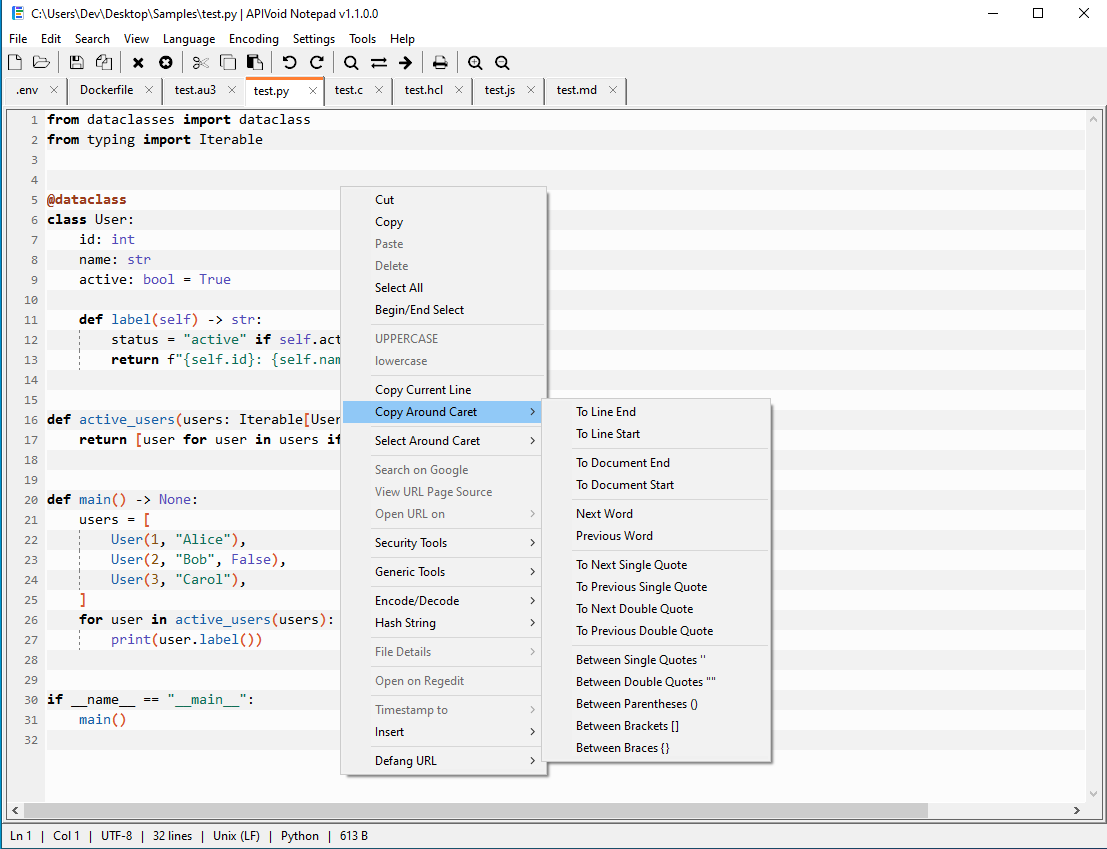
Task: Expand Select Around Caret submenu
Action: pos(443,440)
